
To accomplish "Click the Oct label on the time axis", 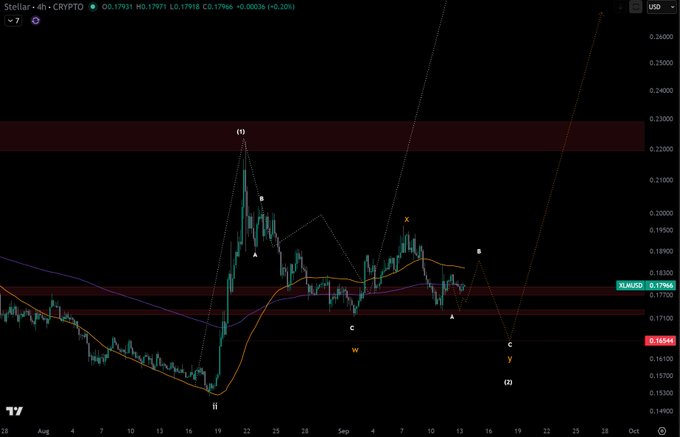I will click(x=634, y=431).
